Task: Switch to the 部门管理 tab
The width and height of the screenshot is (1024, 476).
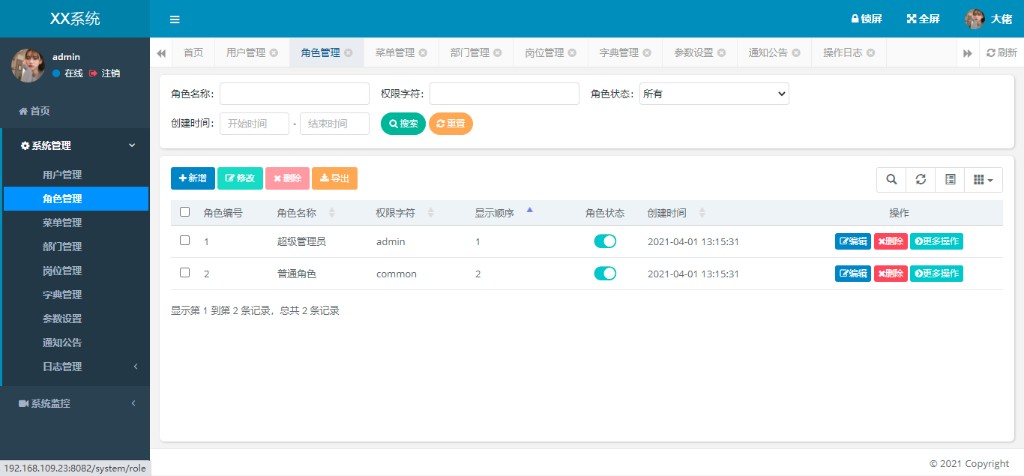Action: [x=470, y=53]
